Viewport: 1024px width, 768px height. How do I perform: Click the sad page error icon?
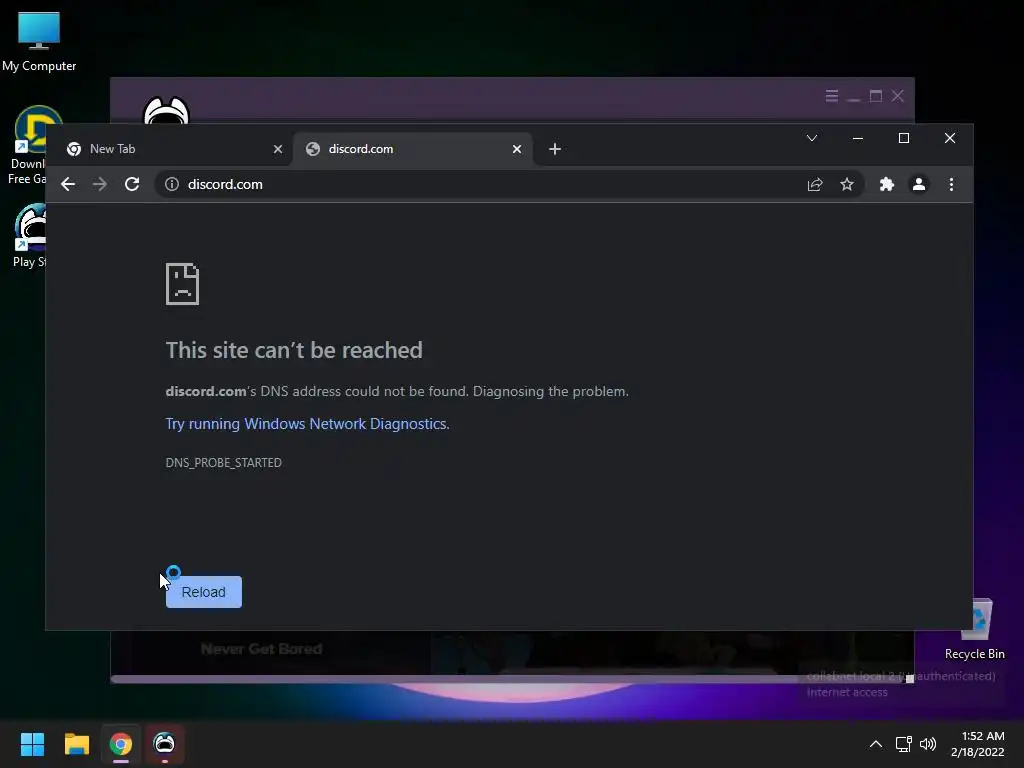coord(182,284)
